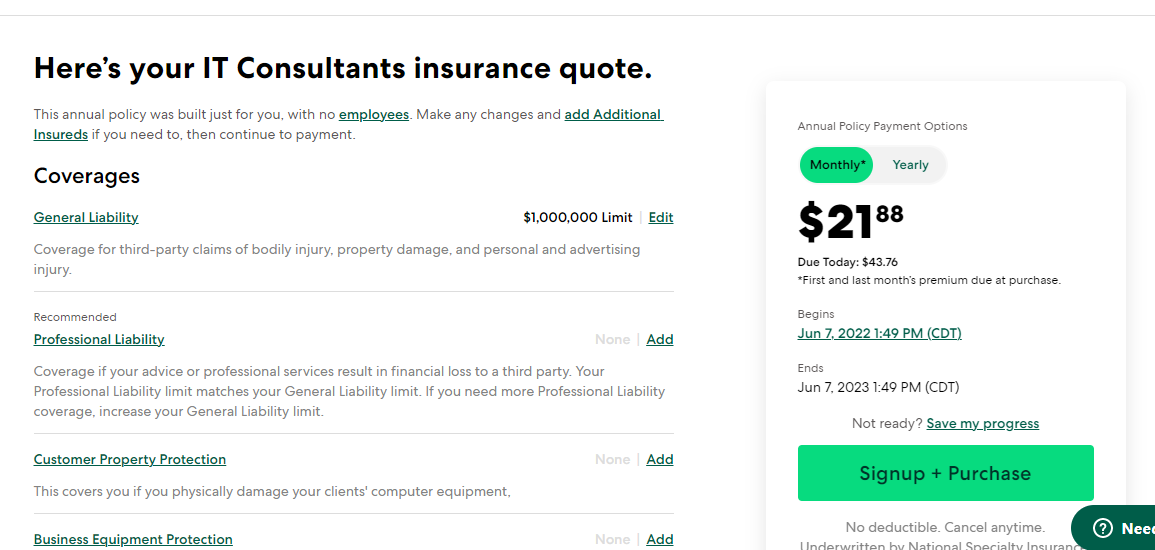Add Professional Liability coverage

tap(659, 339)
